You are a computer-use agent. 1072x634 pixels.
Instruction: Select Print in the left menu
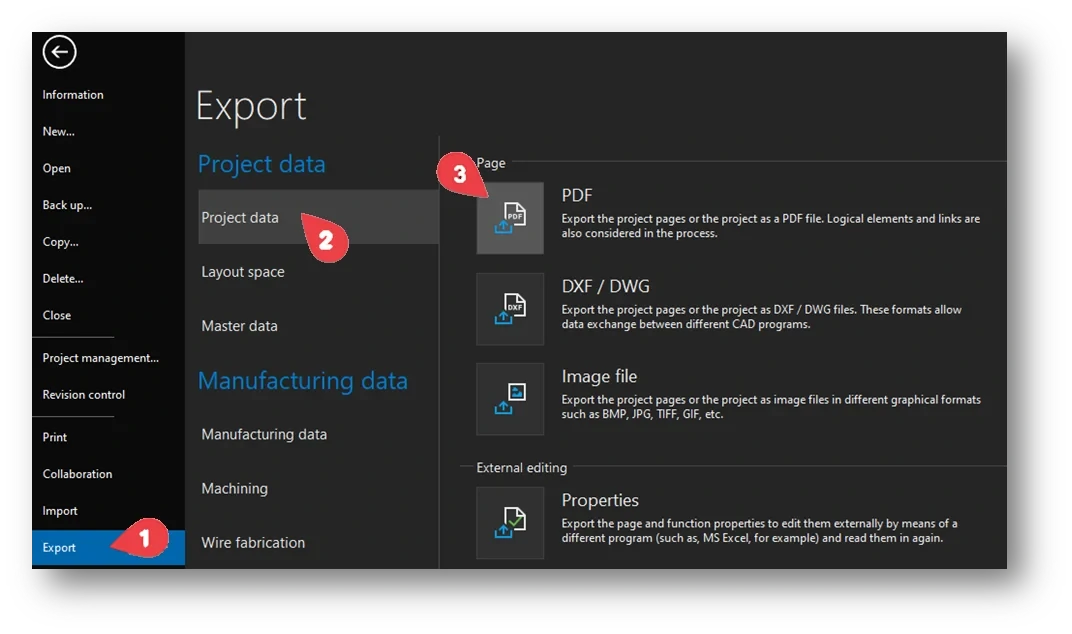(x=55, y=437)
